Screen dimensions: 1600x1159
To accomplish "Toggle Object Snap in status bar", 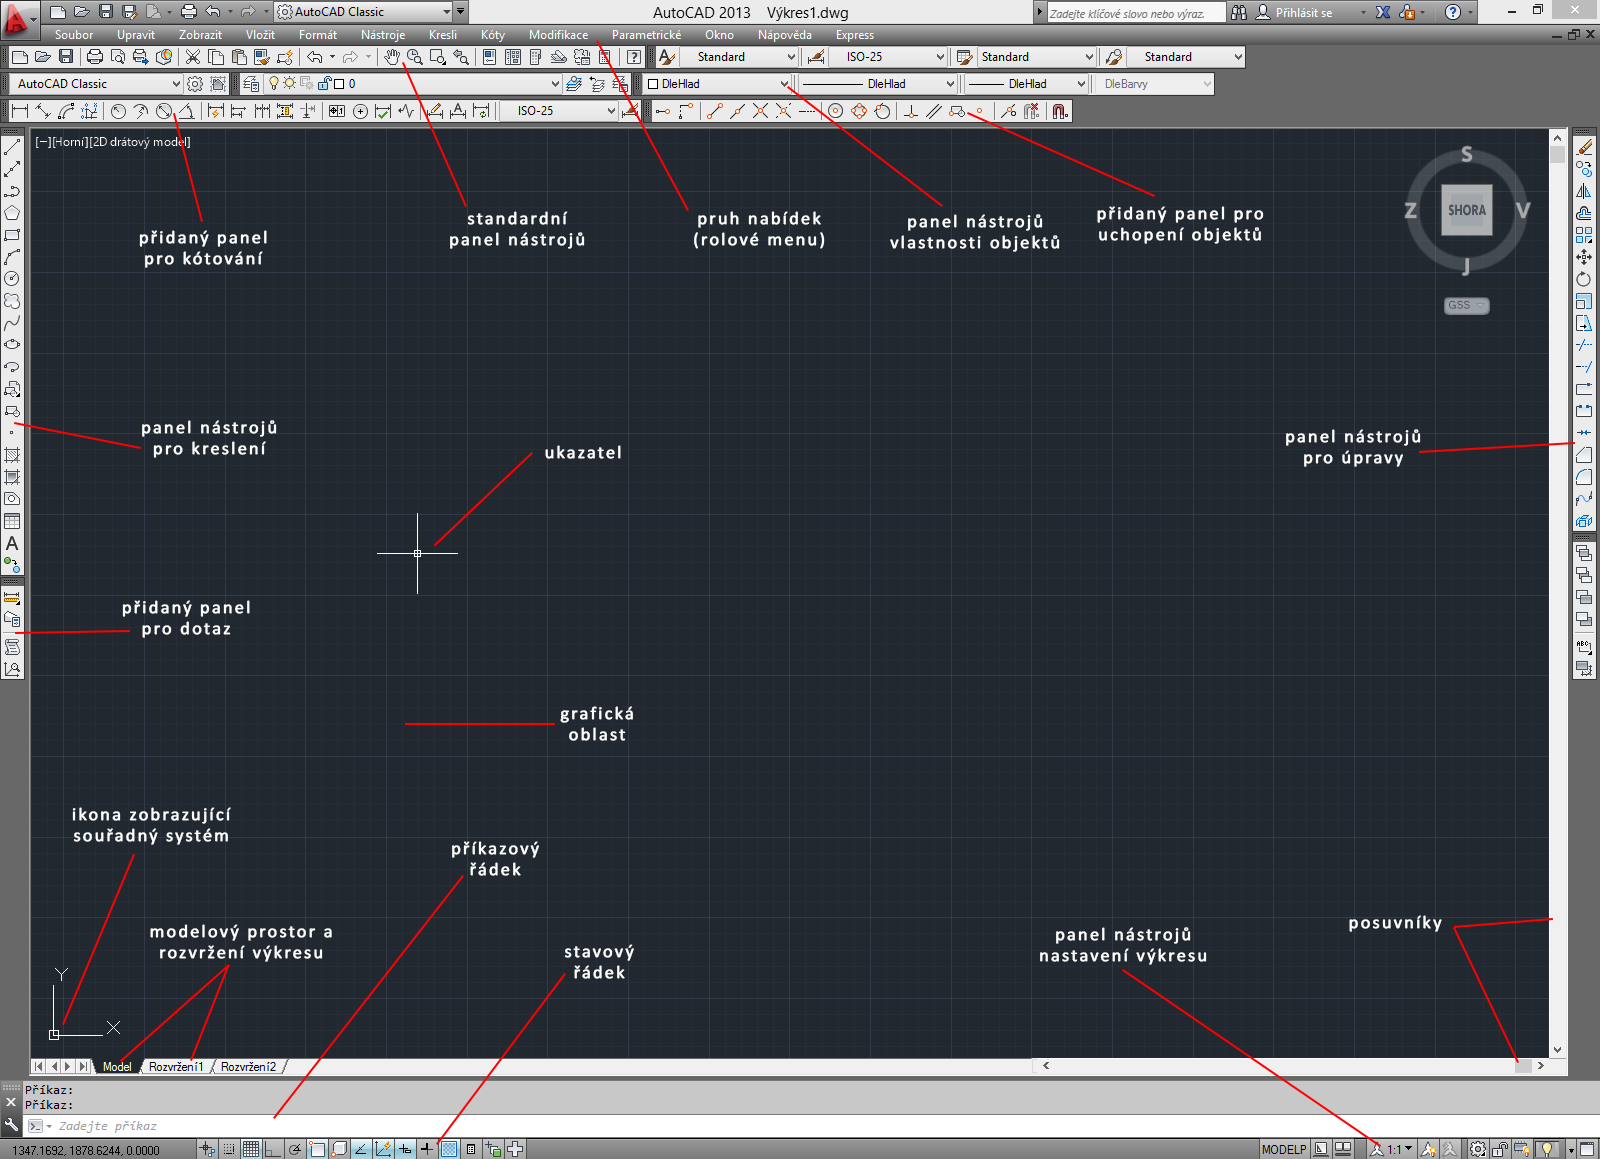I will 317,1149.
